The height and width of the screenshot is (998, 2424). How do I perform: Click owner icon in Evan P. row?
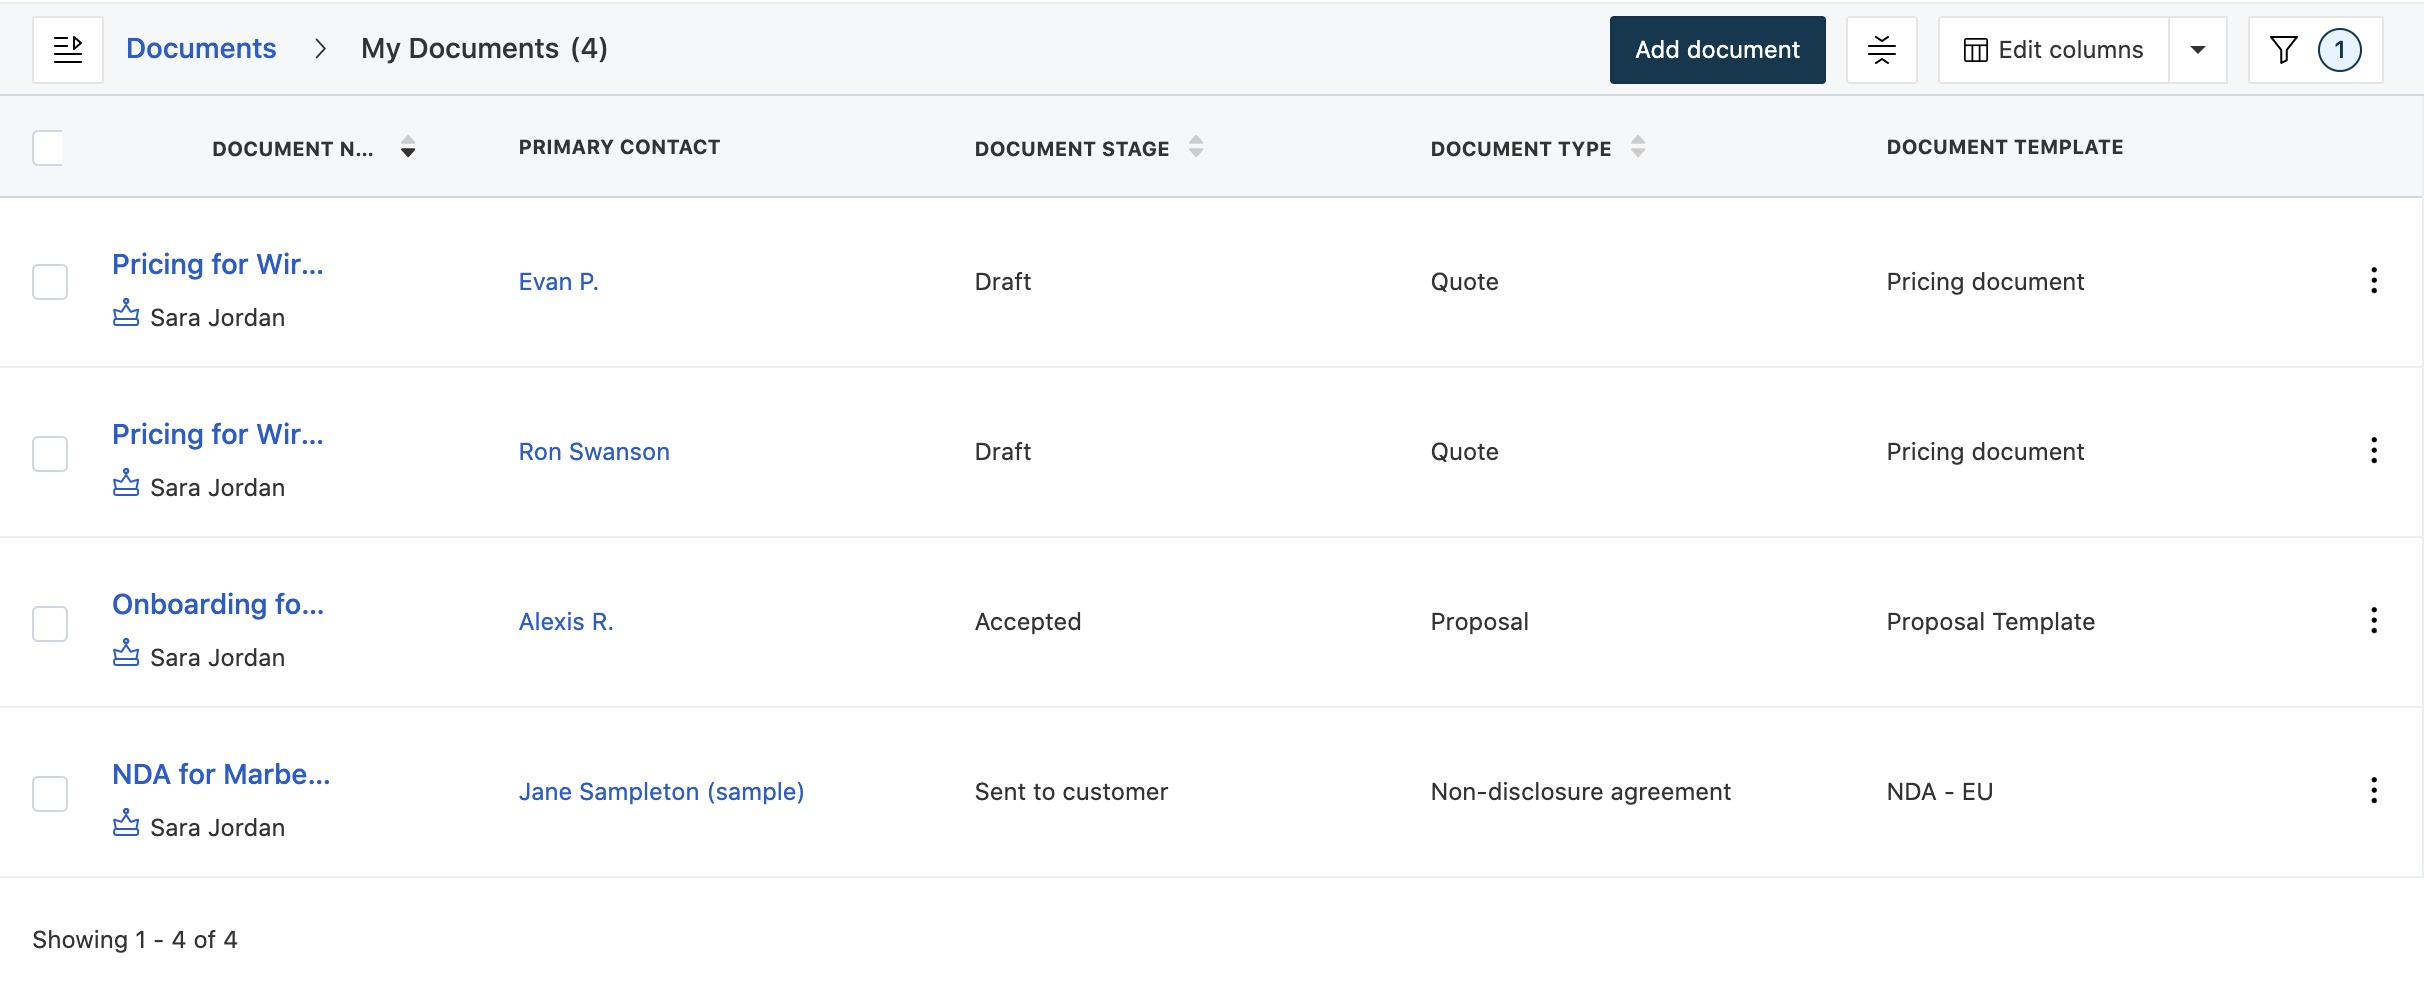click(126, 313)
